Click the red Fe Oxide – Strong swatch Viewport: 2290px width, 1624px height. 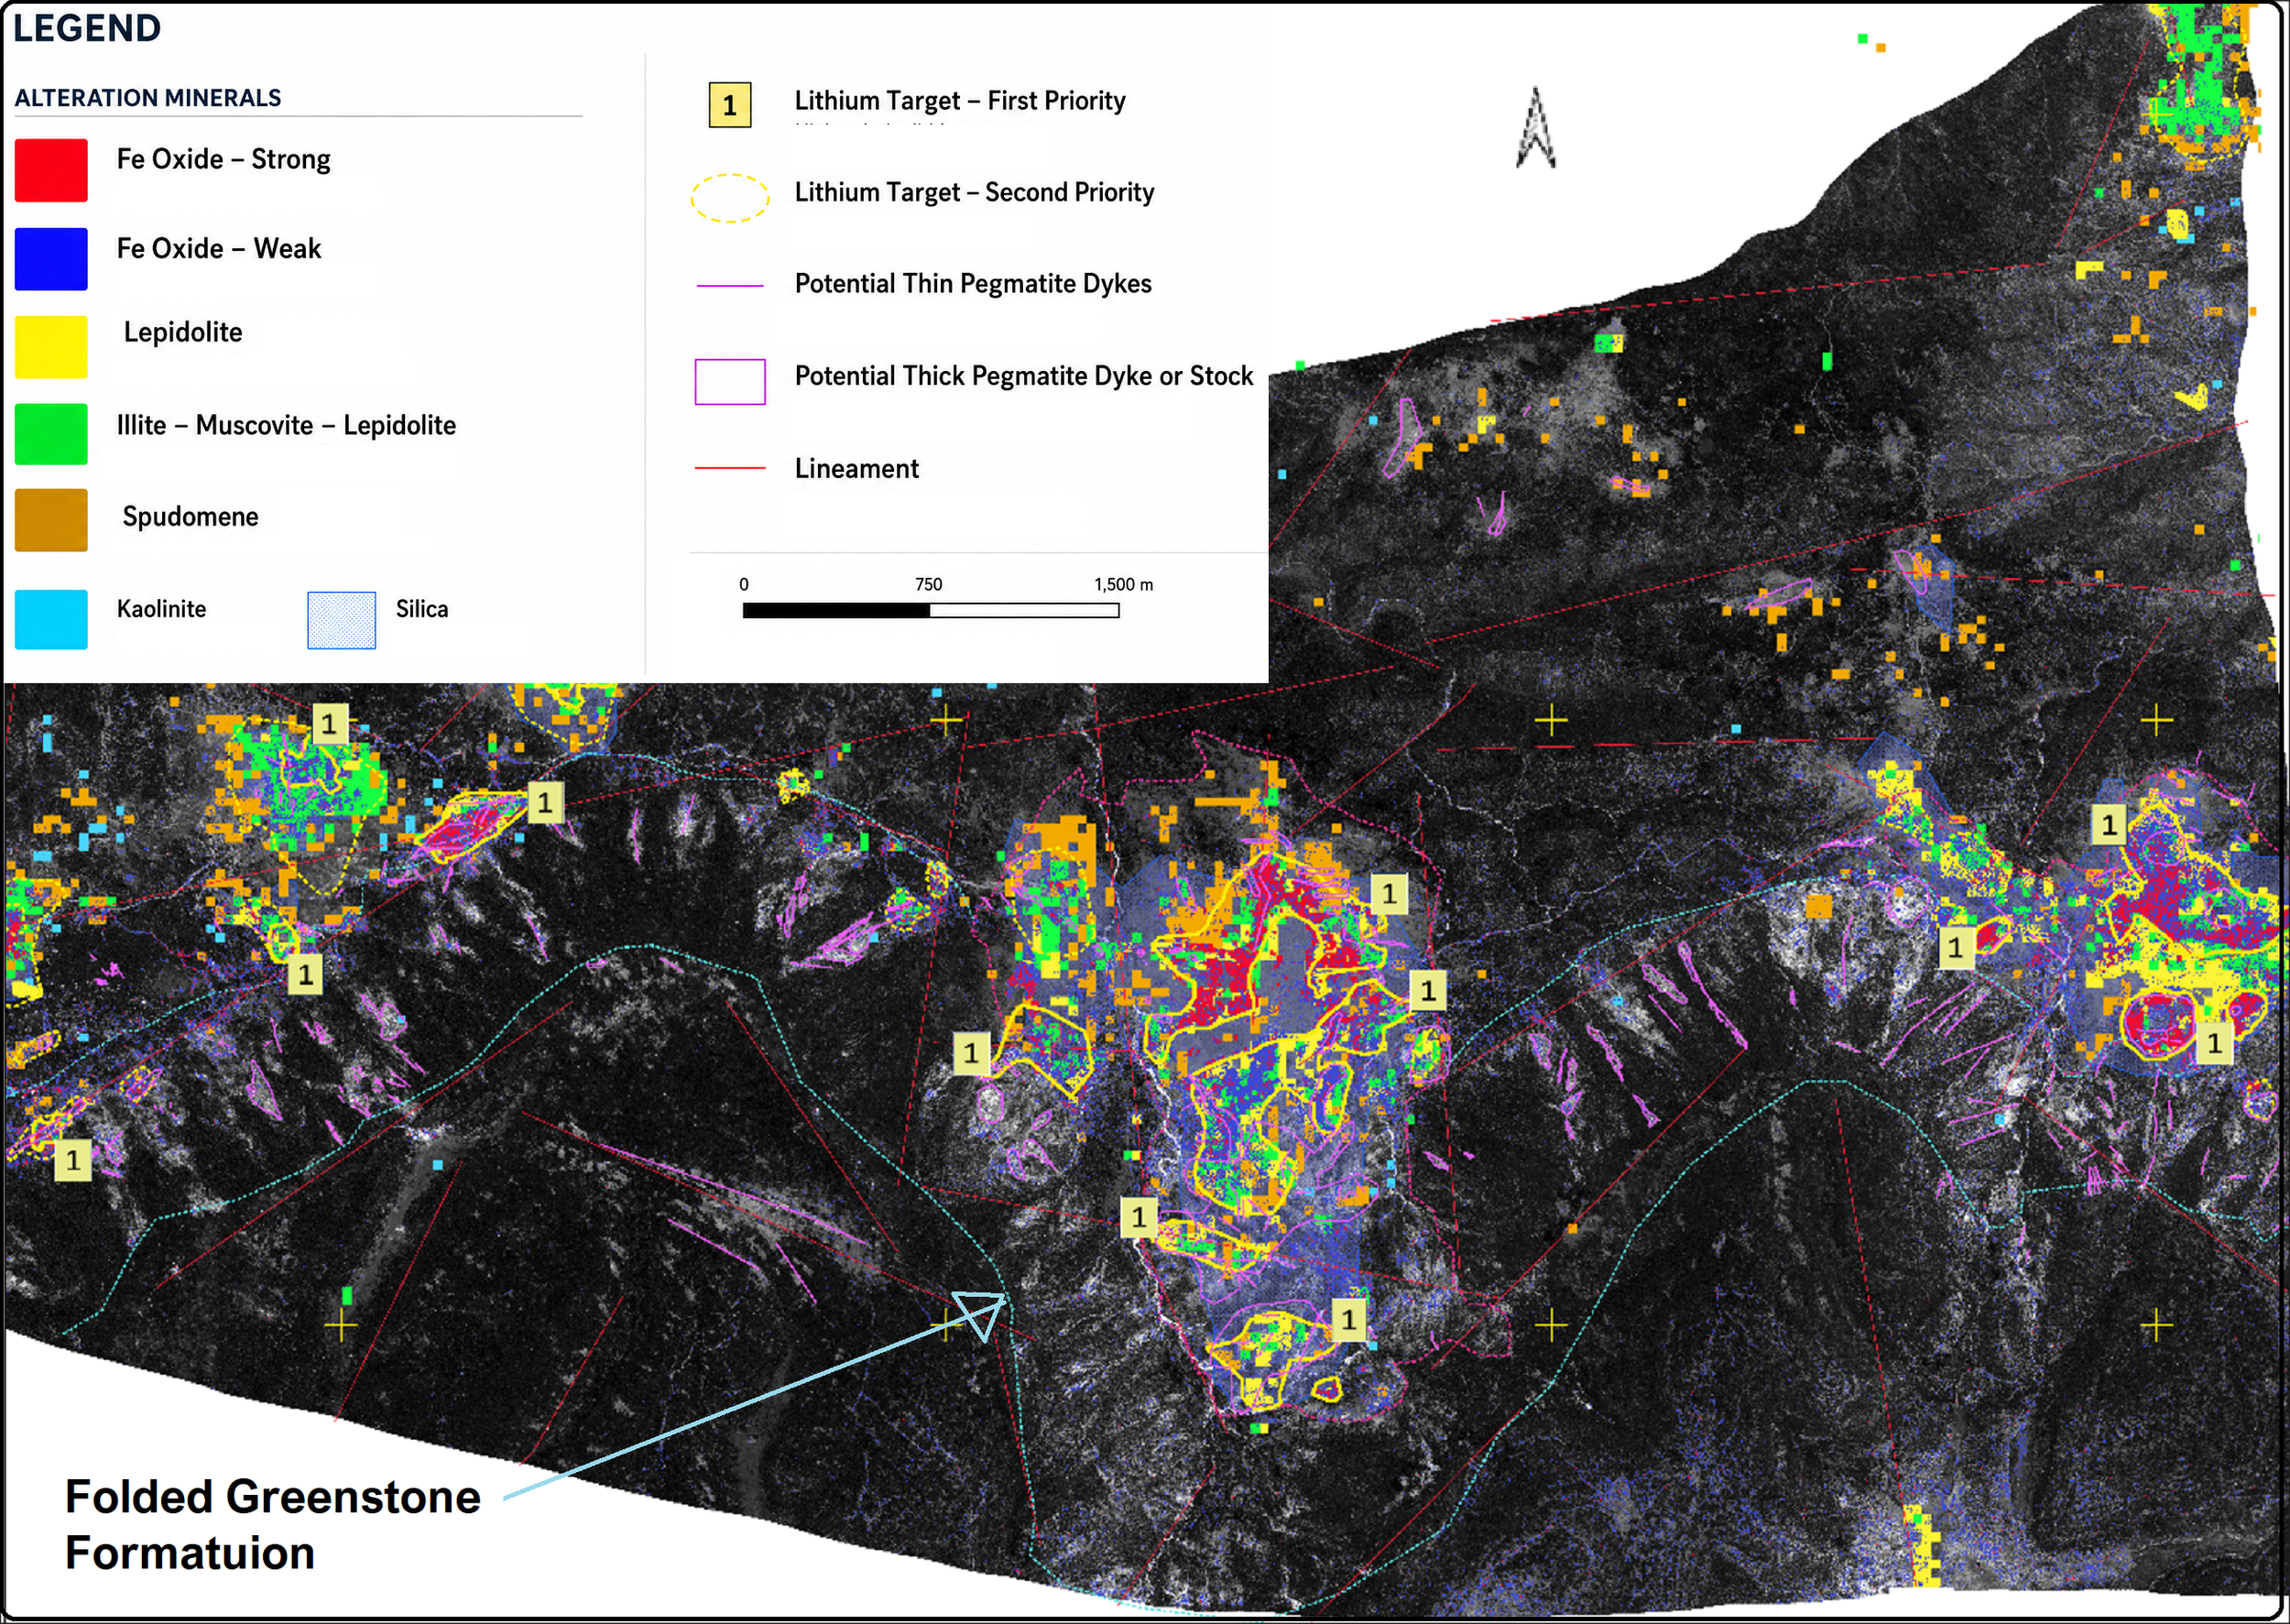(51, 170)
